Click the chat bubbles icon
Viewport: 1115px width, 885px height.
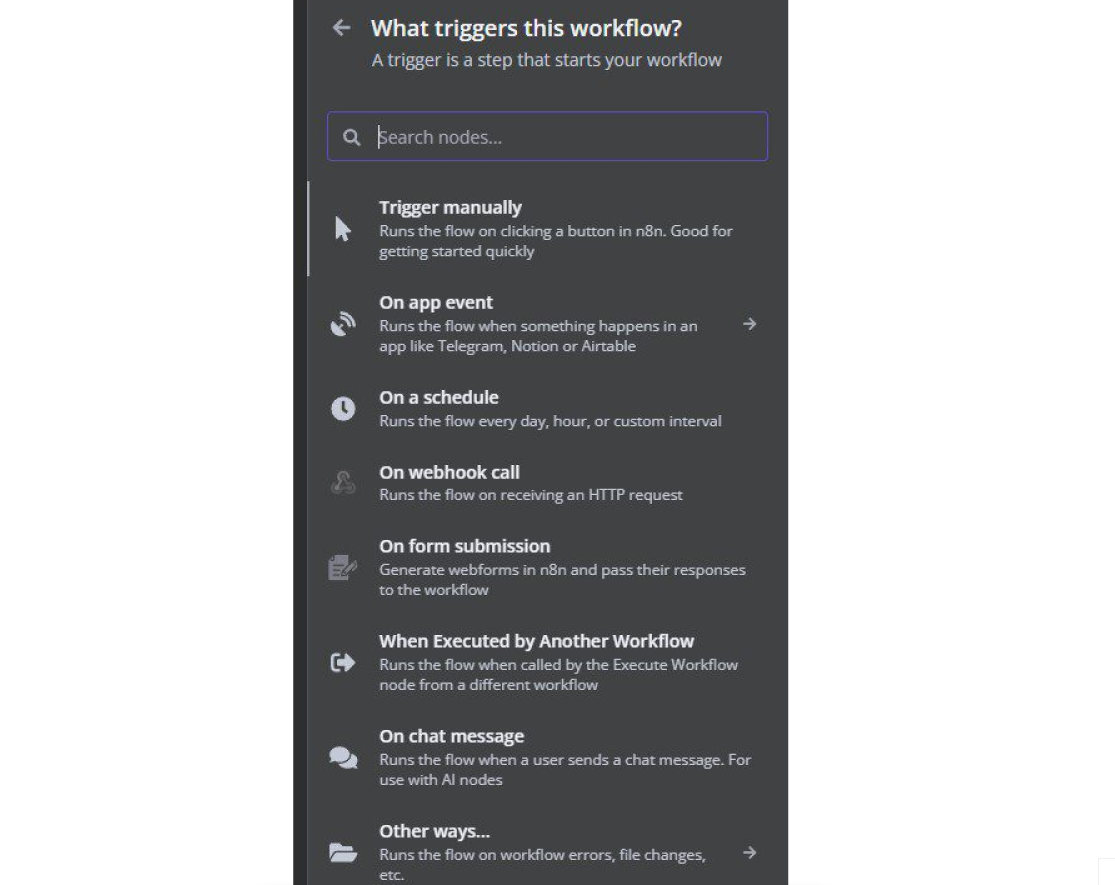click(343, 757)
